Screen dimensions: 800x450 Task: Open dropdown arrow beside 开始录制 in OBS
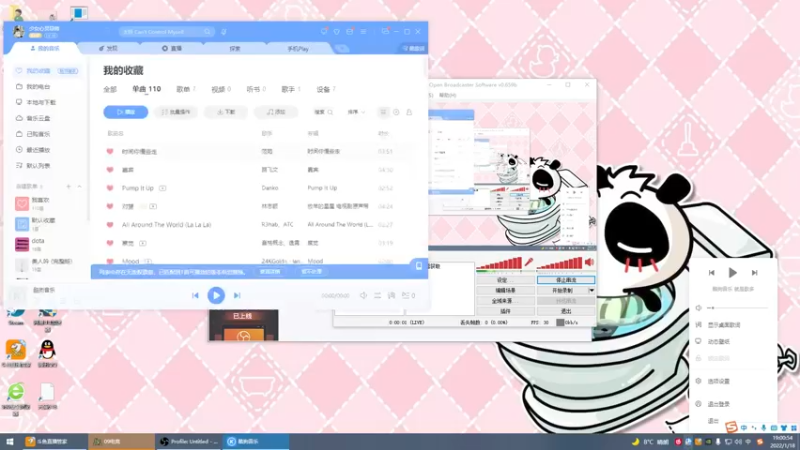pyautogui.click(x=591, y=290)
